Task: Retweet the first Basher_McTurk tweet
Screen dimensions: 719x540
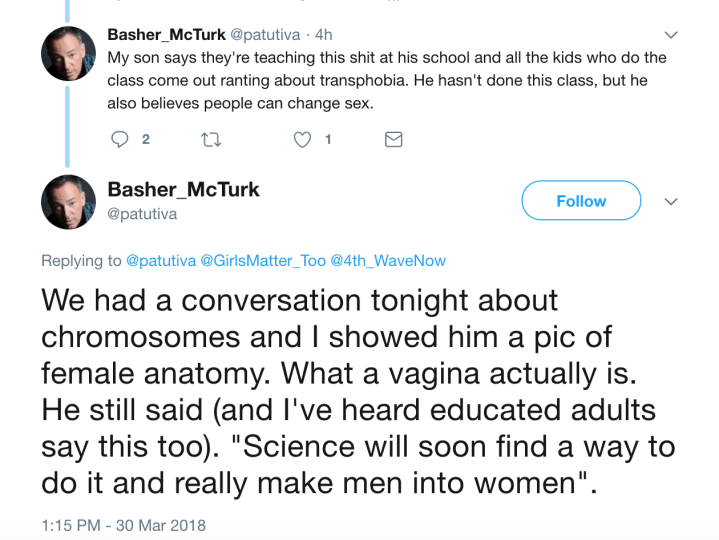Action: click(x=210, y=140)
